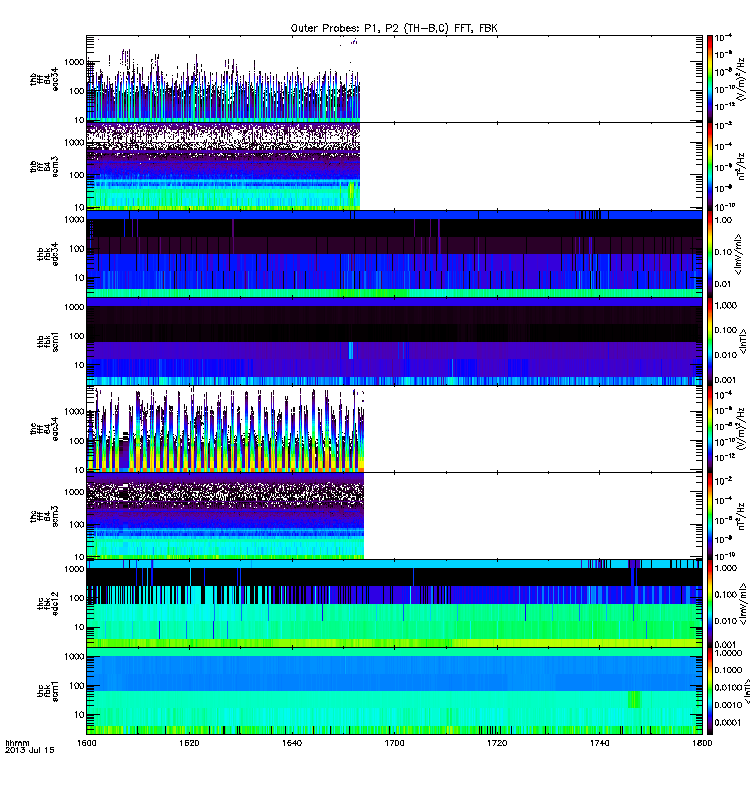Click the 'thb fff 64 eac34' axis label
Viewport: 750px width, 800px height.
coord(44,79)
